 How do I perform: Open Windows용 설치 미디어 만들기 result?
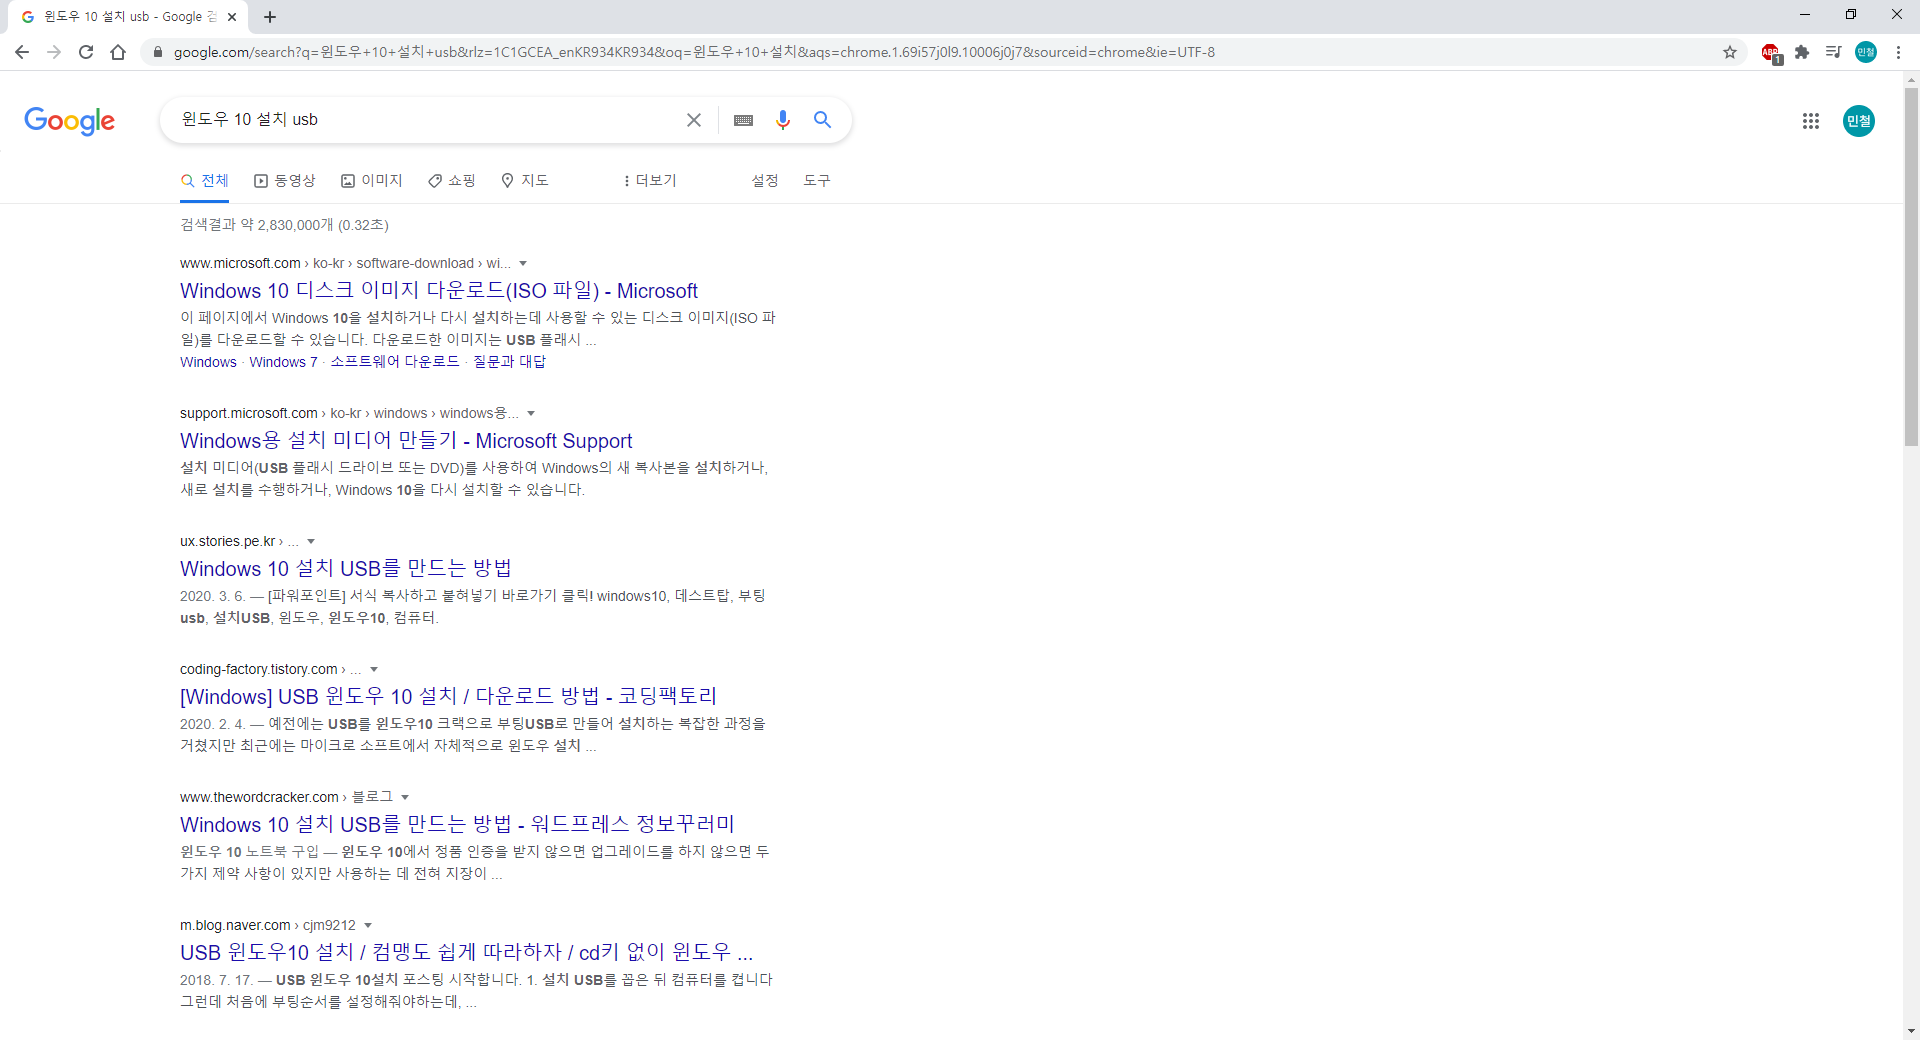(x=406, y=441)
